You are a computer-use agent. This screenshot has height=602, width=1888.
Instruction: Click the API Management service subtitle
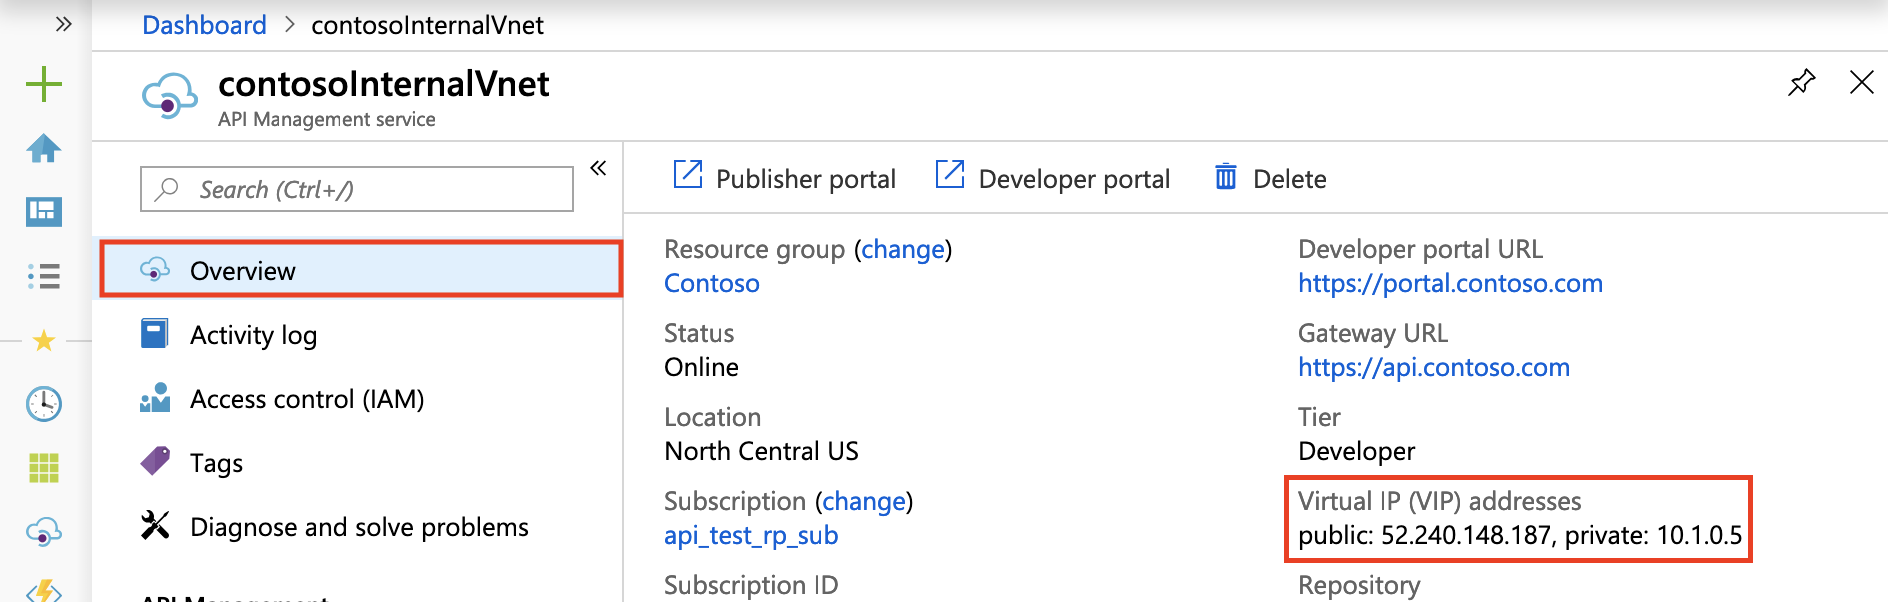[x=327, y=119]
